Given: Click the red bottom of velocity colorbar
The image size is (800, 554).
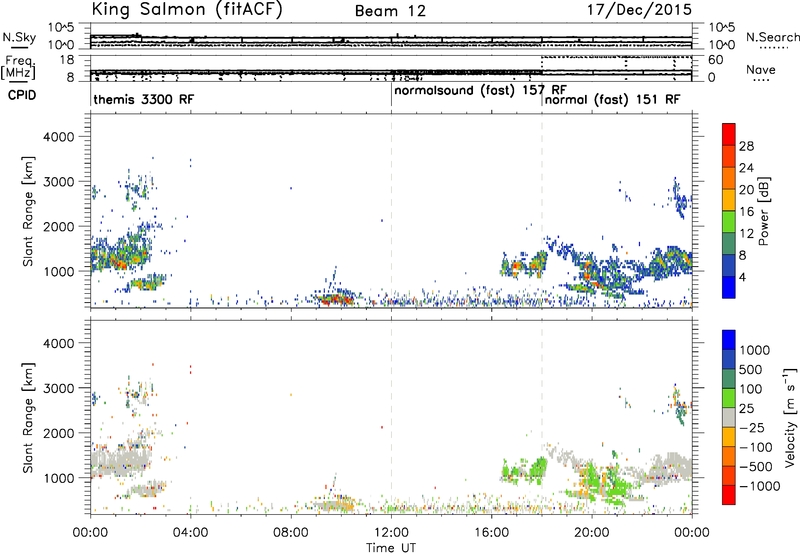Looking at the screenshot, I should (729, 495).
